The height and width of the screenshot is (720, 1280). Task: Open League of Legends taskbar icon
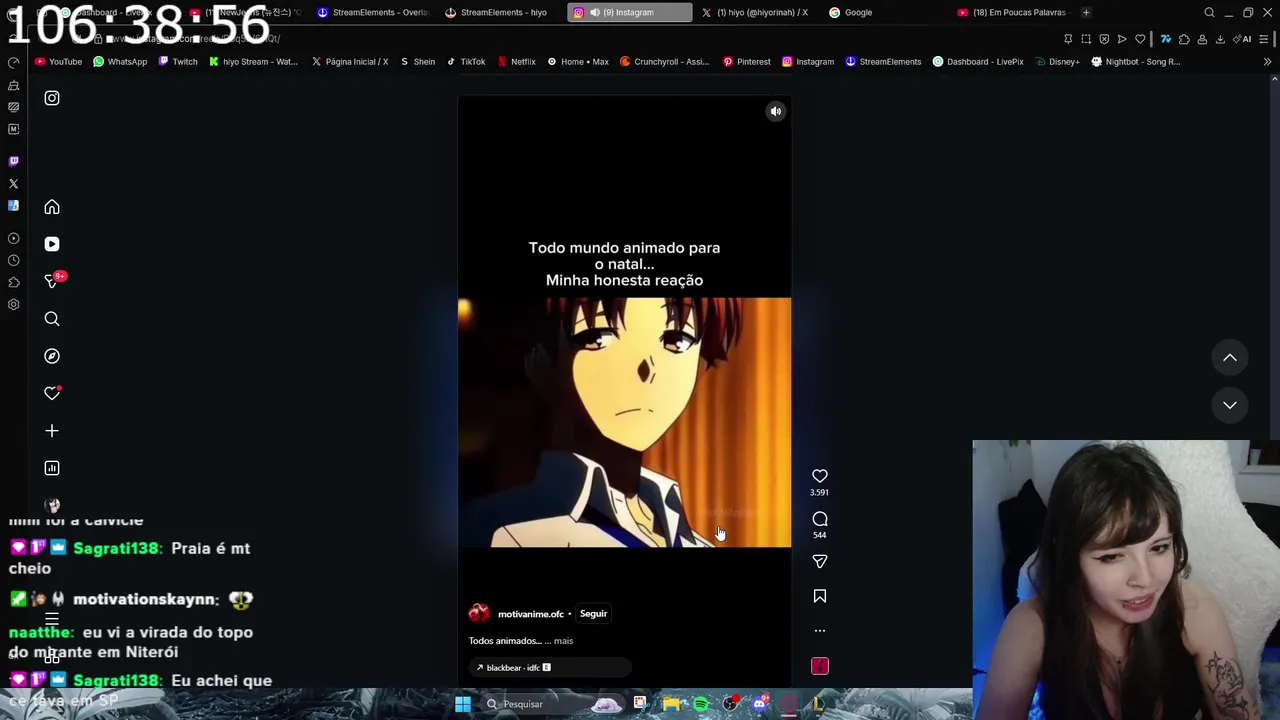(818, 704)
